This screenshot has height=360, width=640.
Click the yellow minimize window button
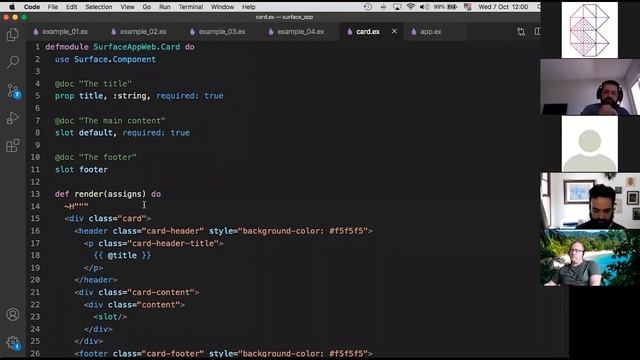pos(15,17)
